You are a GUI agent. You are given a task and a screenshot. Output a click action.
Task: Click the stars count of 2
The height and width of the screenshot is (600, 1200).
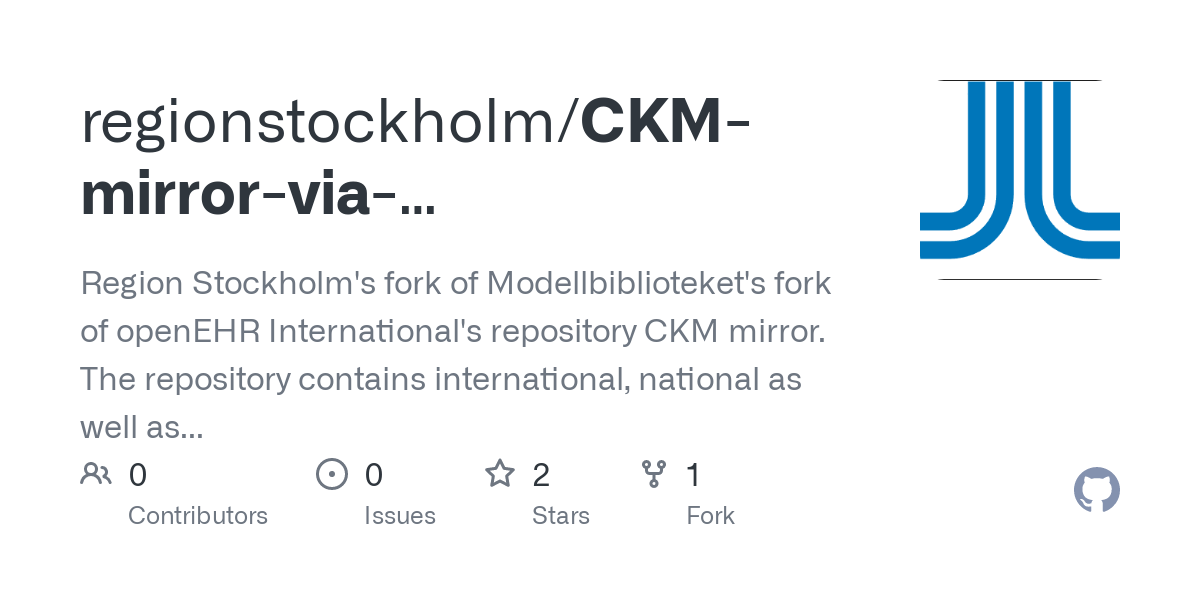point(541,475)
